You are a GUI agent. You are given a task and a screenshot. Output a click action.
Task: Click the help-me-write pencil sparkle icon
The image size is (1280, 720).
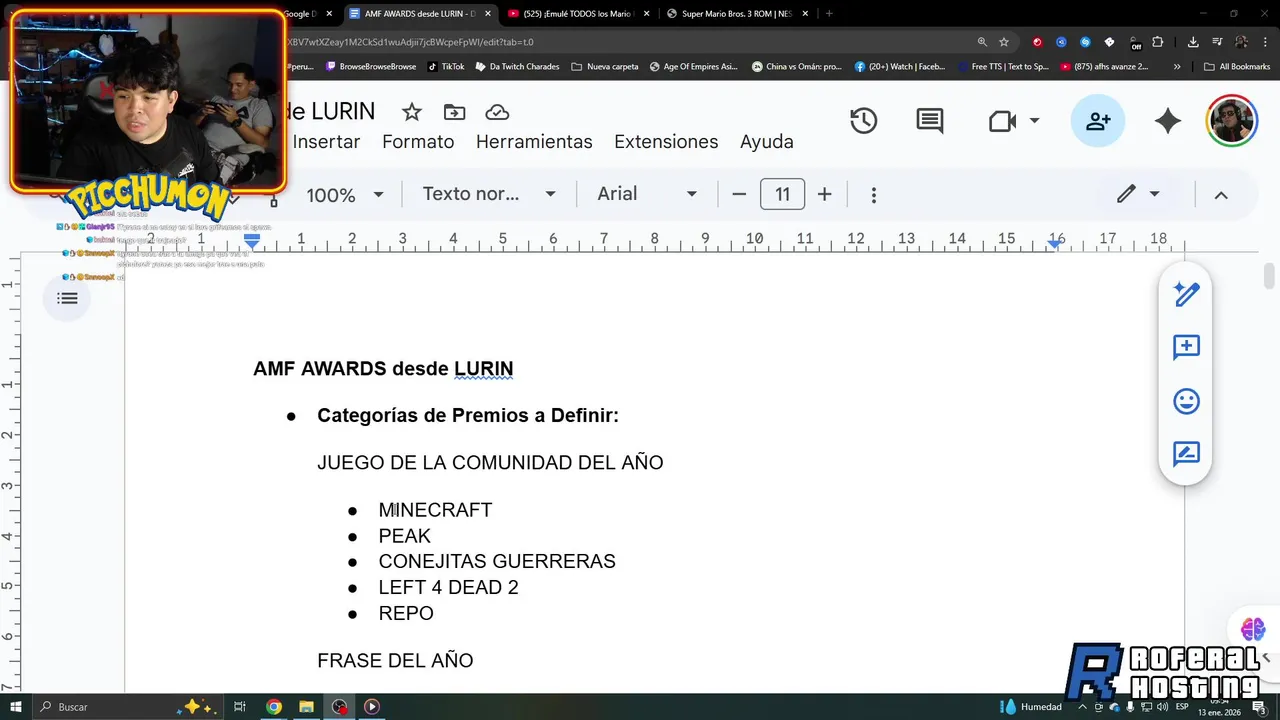click(1186, 294)
